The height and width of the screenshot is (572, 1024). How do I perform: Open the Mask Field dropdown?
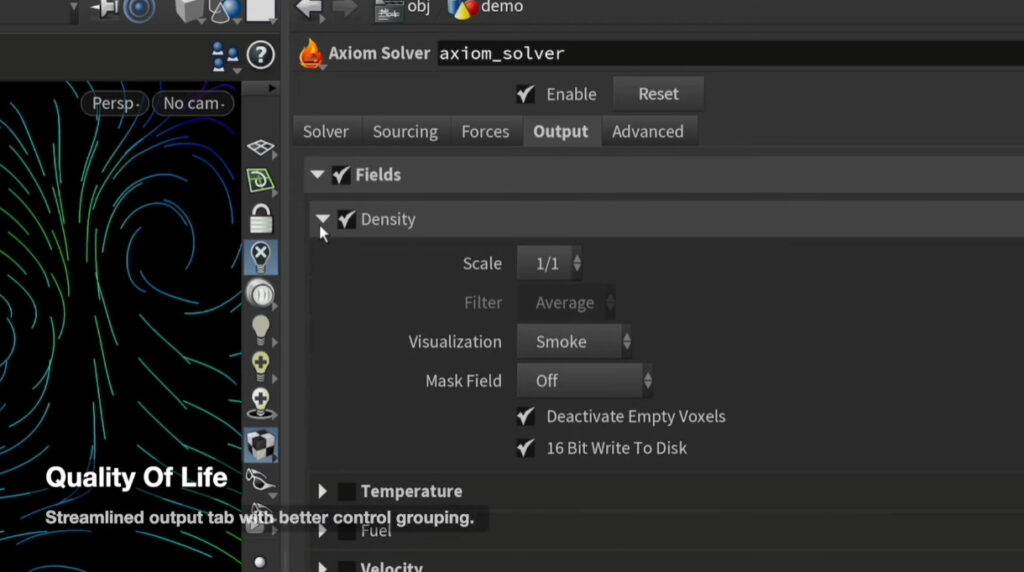tap(584, 381)
